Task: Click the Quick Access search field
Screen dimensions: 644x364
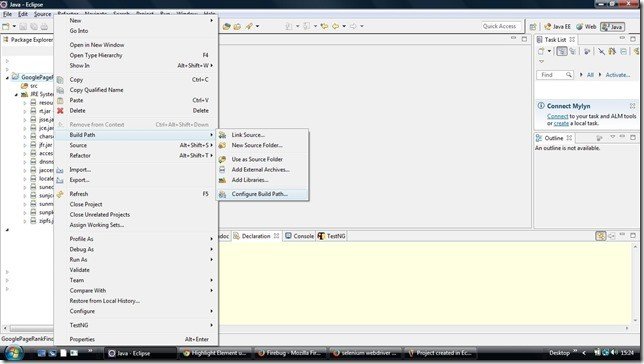Action: (x=501, y=26)
